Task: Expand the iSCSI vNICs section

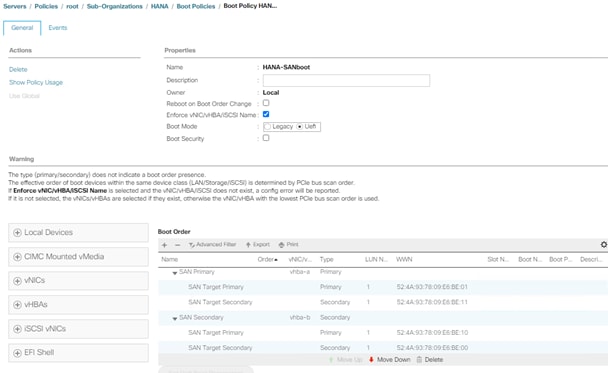Action: [x=78, y=328]
